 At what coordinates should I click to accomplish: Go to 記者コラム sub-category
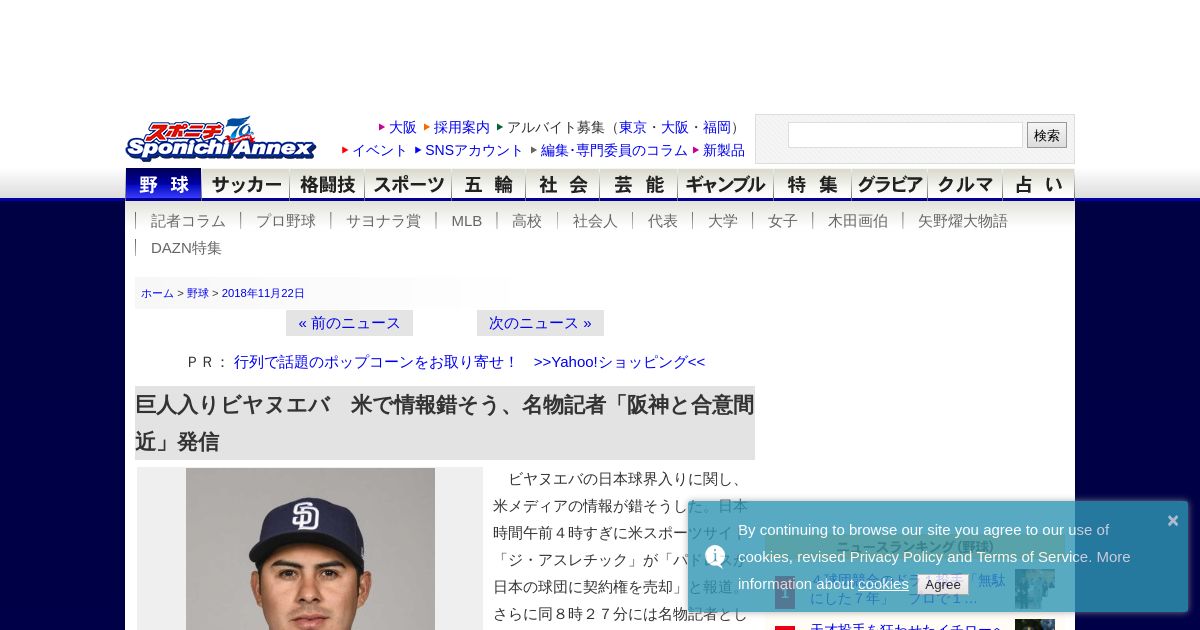[188, 221]
